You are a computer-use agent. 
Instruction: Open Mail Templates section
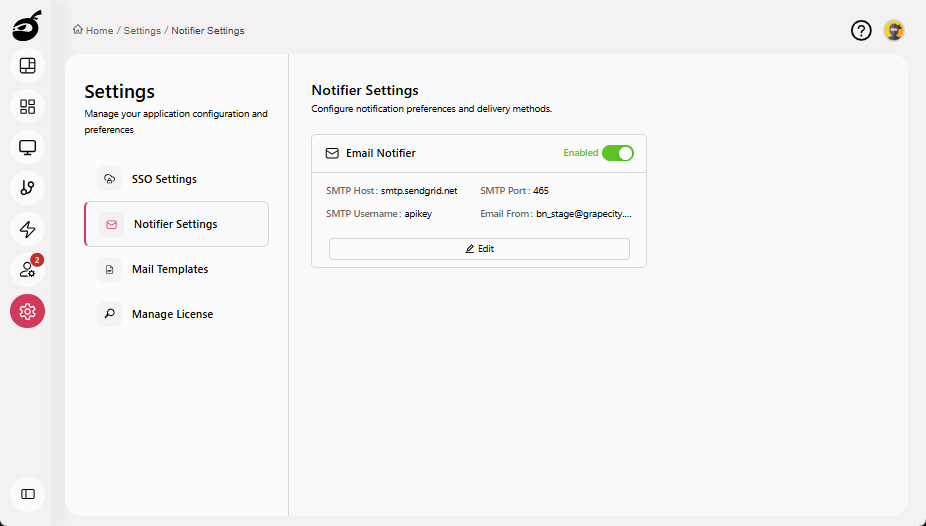[177, 269]
